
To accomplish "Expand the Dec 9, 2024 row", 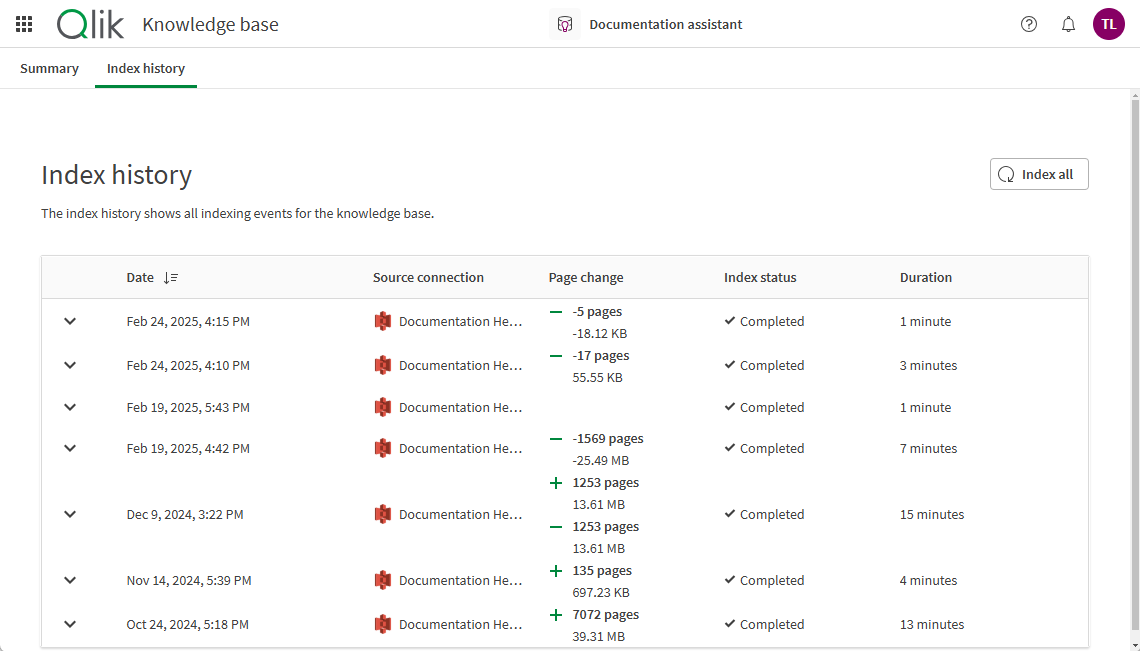I will (70, 514).
